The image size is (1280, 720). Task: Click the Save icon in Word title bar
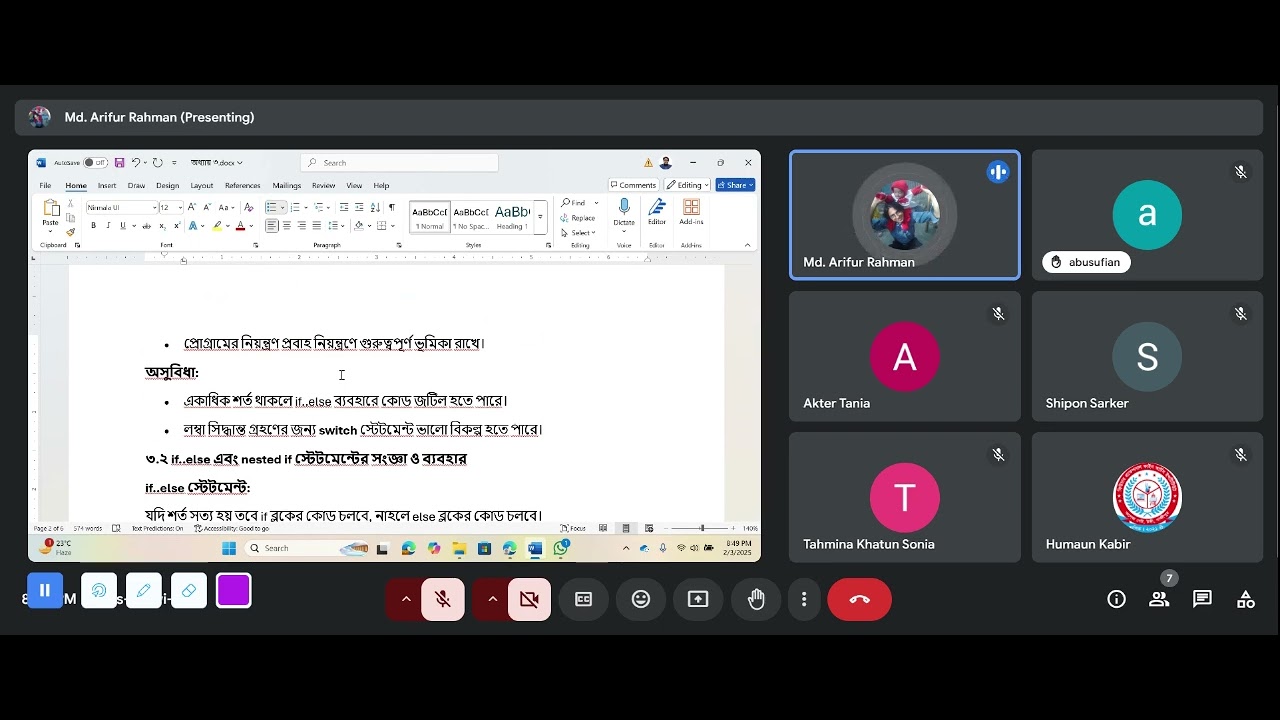119,162
